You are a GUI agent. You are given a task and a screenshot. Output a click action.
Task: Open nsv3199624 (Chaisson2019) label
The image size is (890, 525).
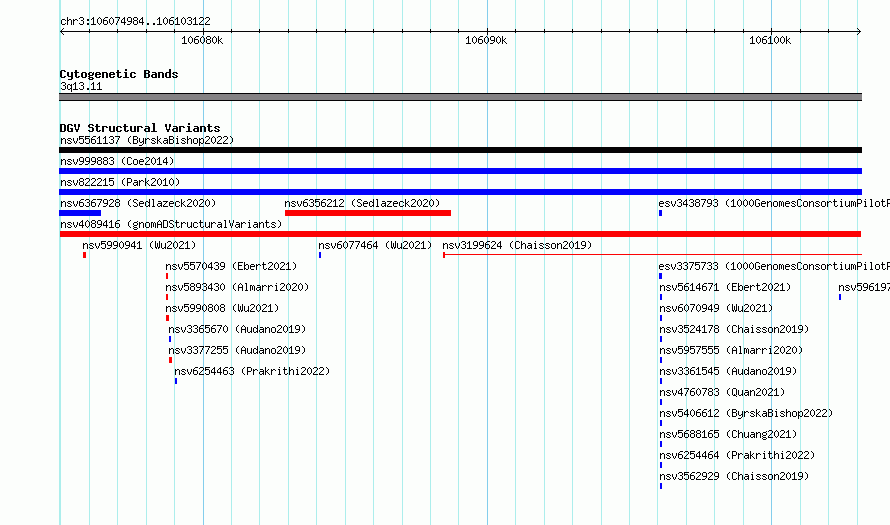tap(517, 245)
